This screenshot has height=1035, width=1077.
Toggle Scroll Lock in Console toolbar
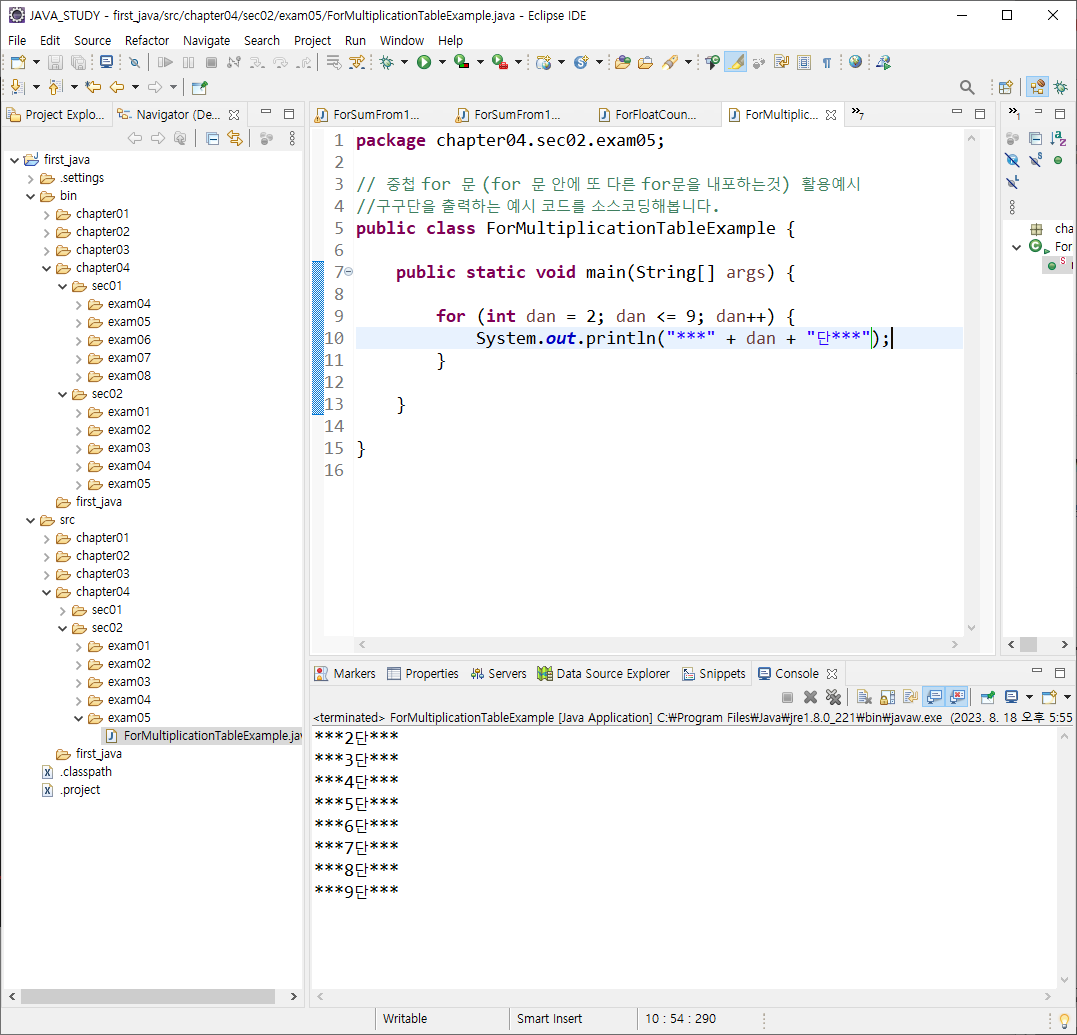click(x=887, y=697)
